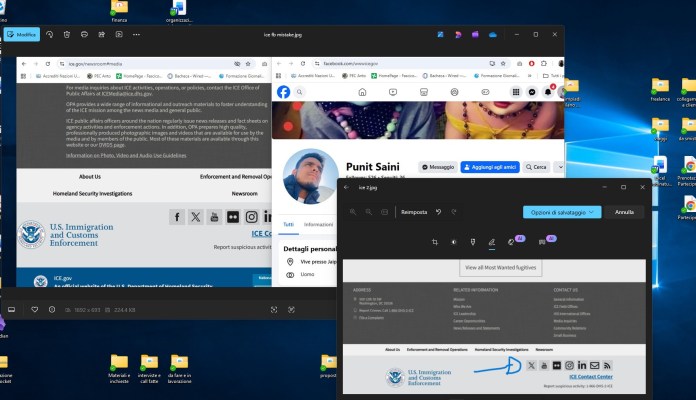Click the Reimposta button
This screenshot has height=400, width=696.
tap(414, 212)
